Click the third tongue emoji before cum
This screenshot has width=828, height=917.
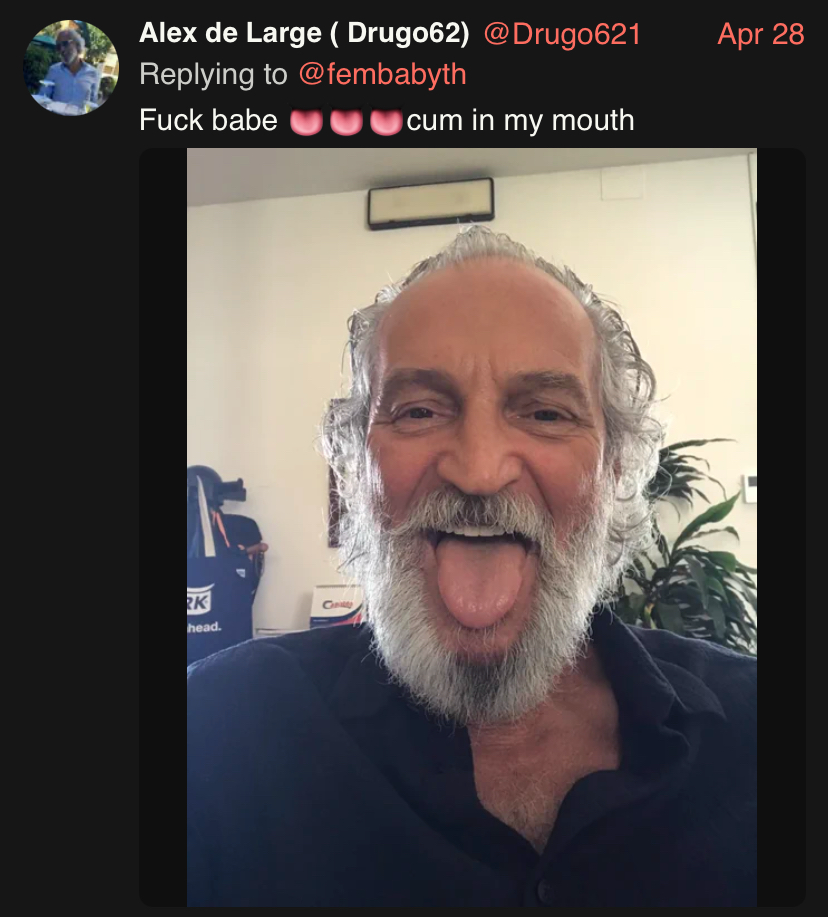point(386,122)
